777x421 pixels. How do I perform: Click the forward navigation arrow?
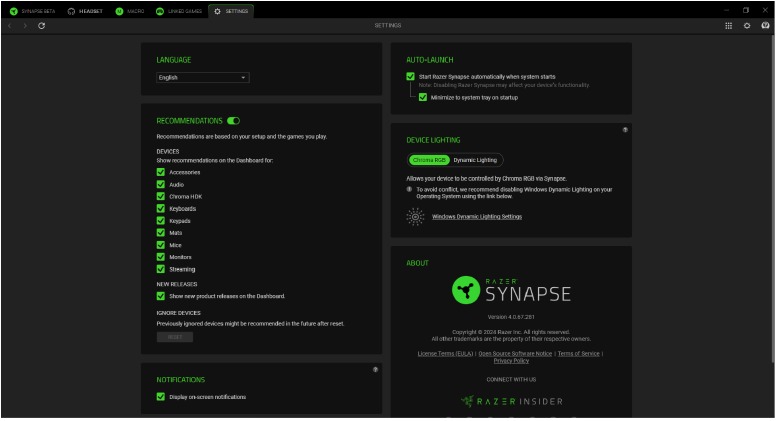coord(25,26)
